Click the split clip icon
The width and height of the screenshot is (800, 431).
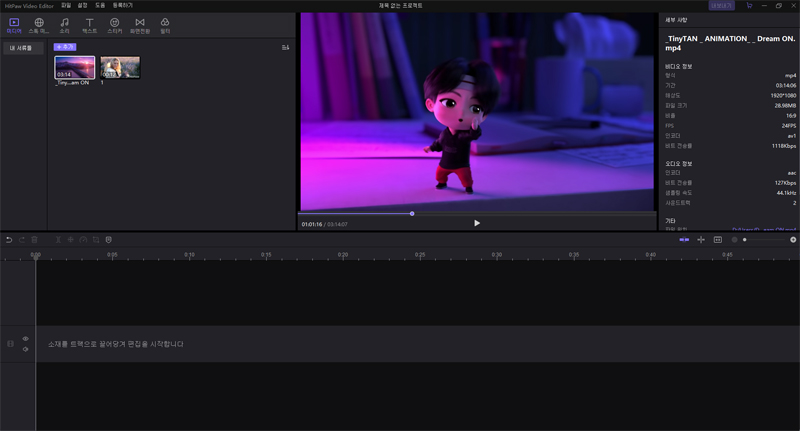click(x=58, y=240)
